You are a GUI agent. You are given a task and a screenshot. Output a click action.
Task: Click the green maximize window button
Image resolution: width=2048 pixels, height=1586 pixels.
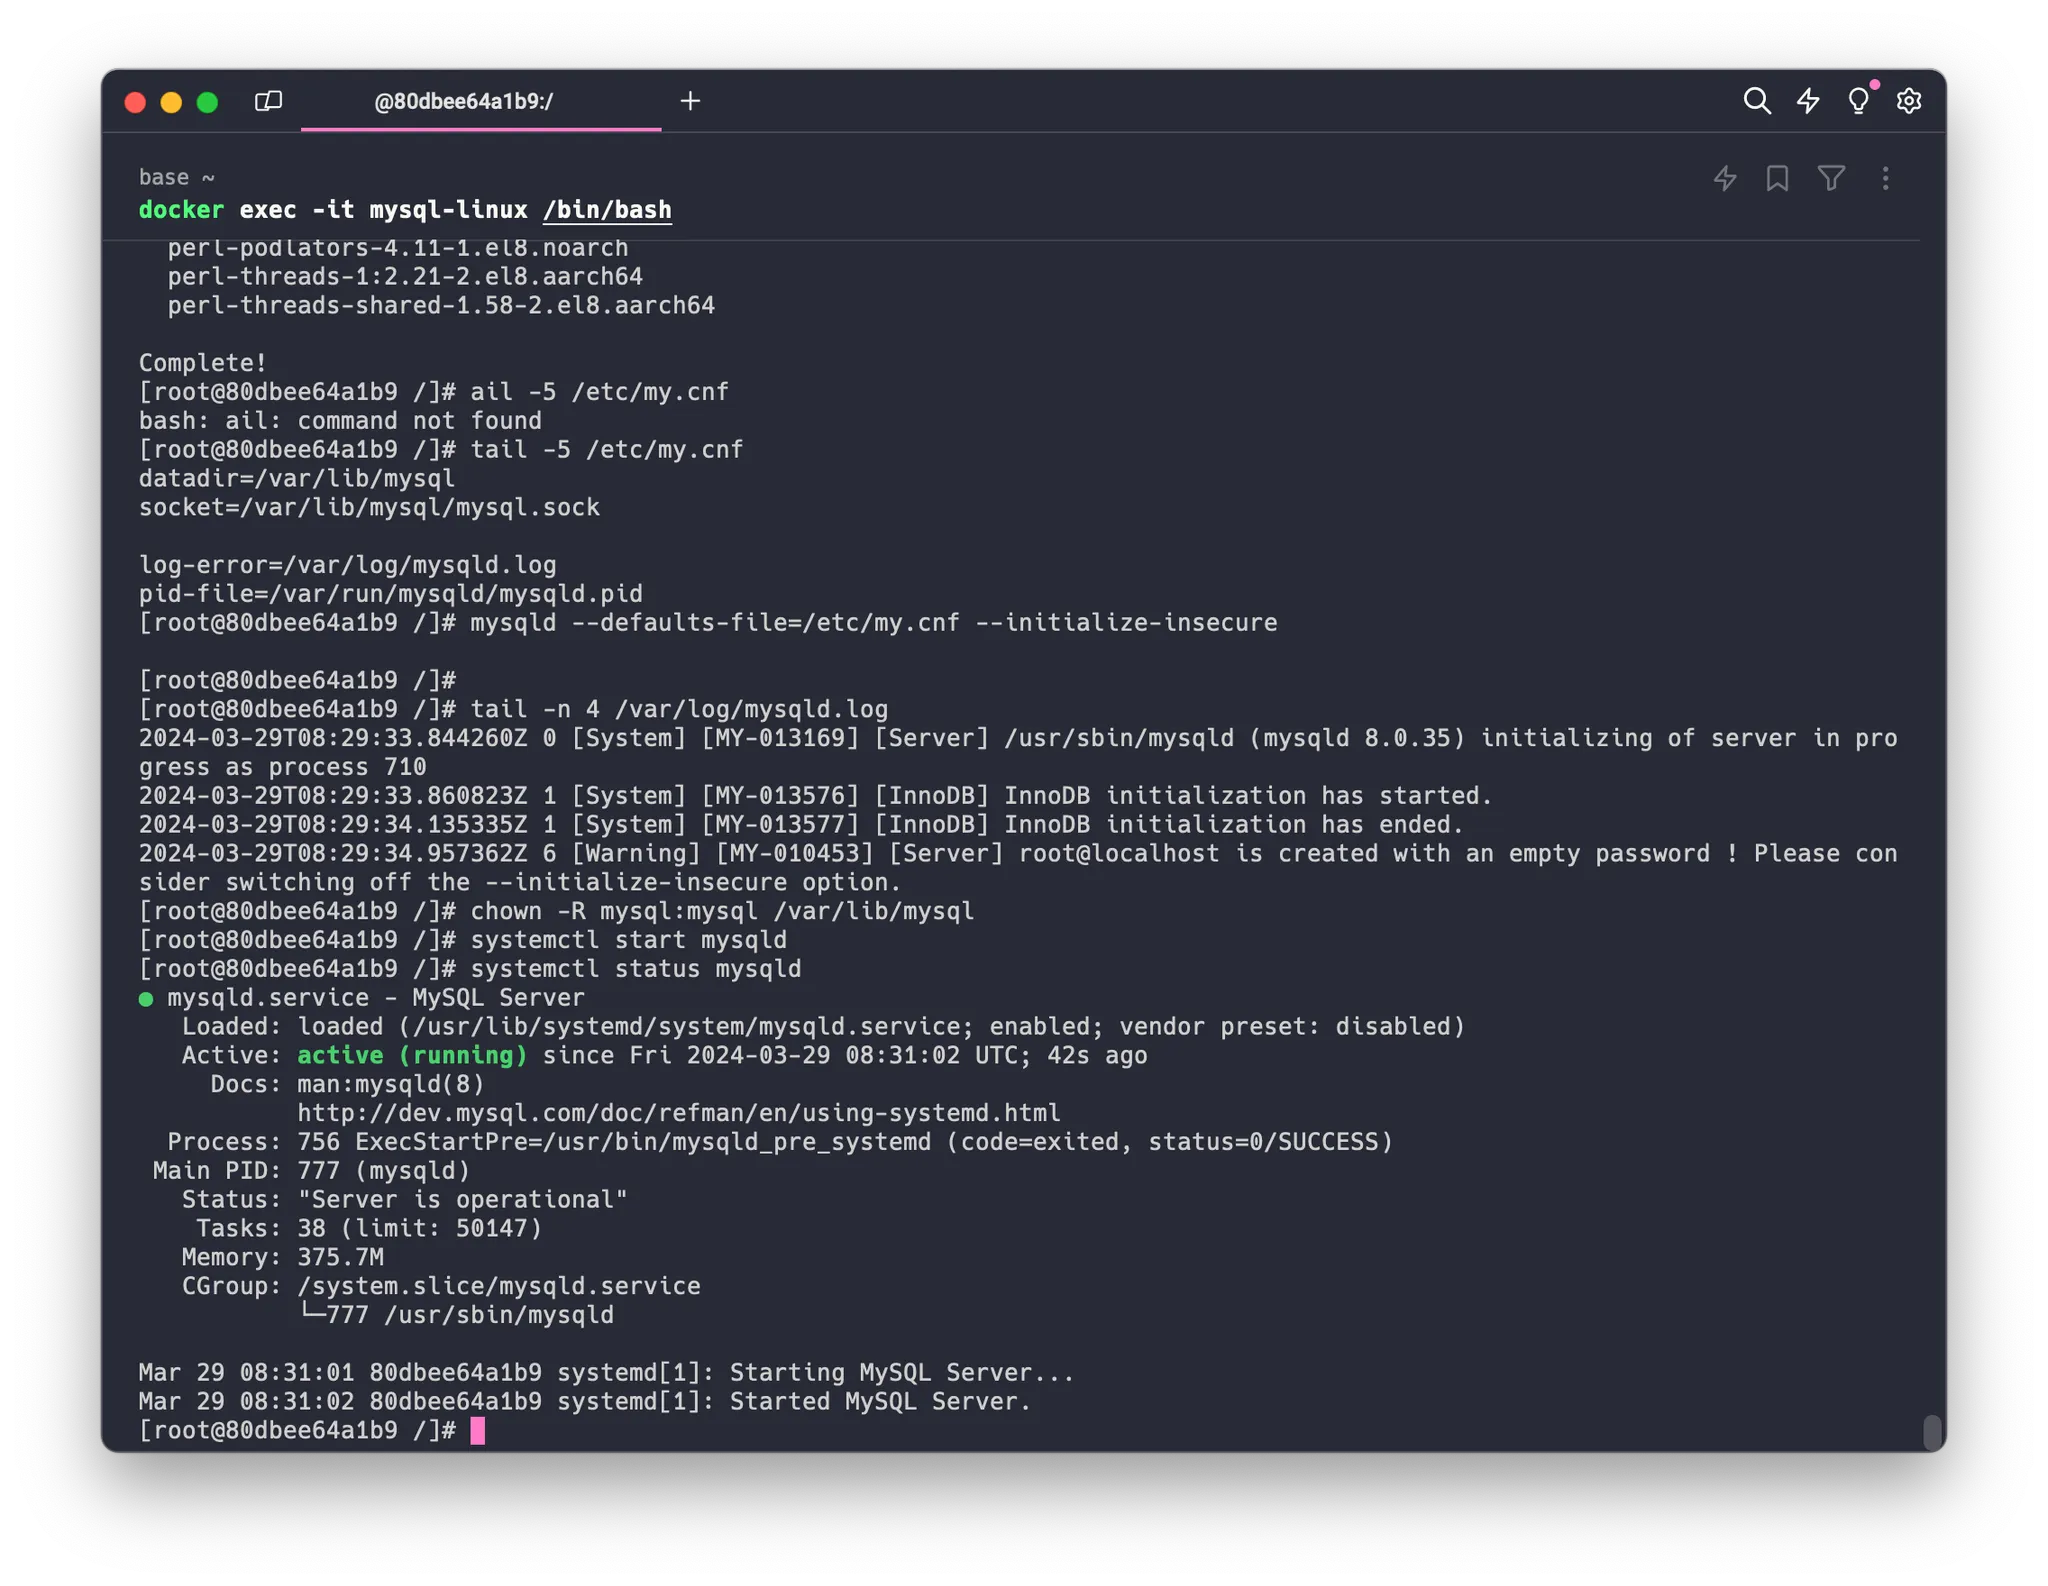point(208,102)
